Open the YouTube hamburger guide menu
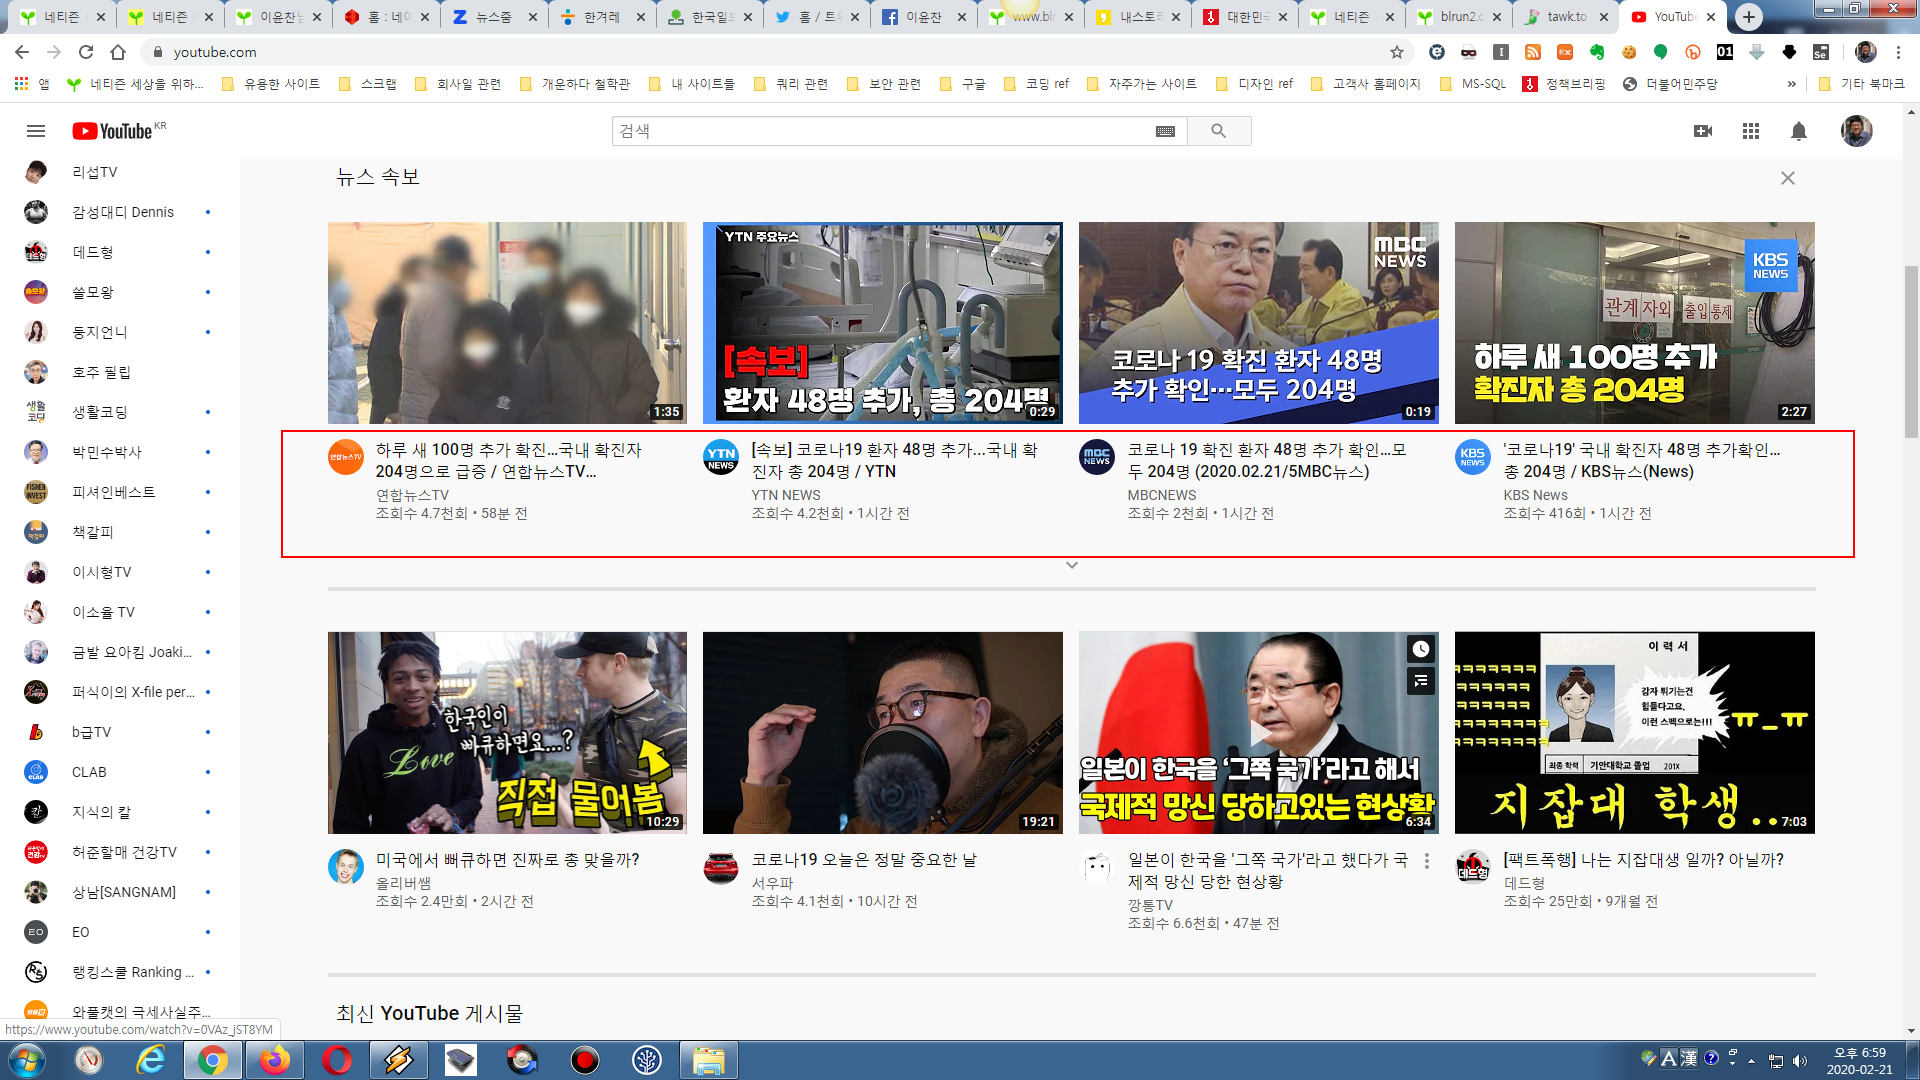The width and height of the screenshot is (1920, 1080). [36, 131]
